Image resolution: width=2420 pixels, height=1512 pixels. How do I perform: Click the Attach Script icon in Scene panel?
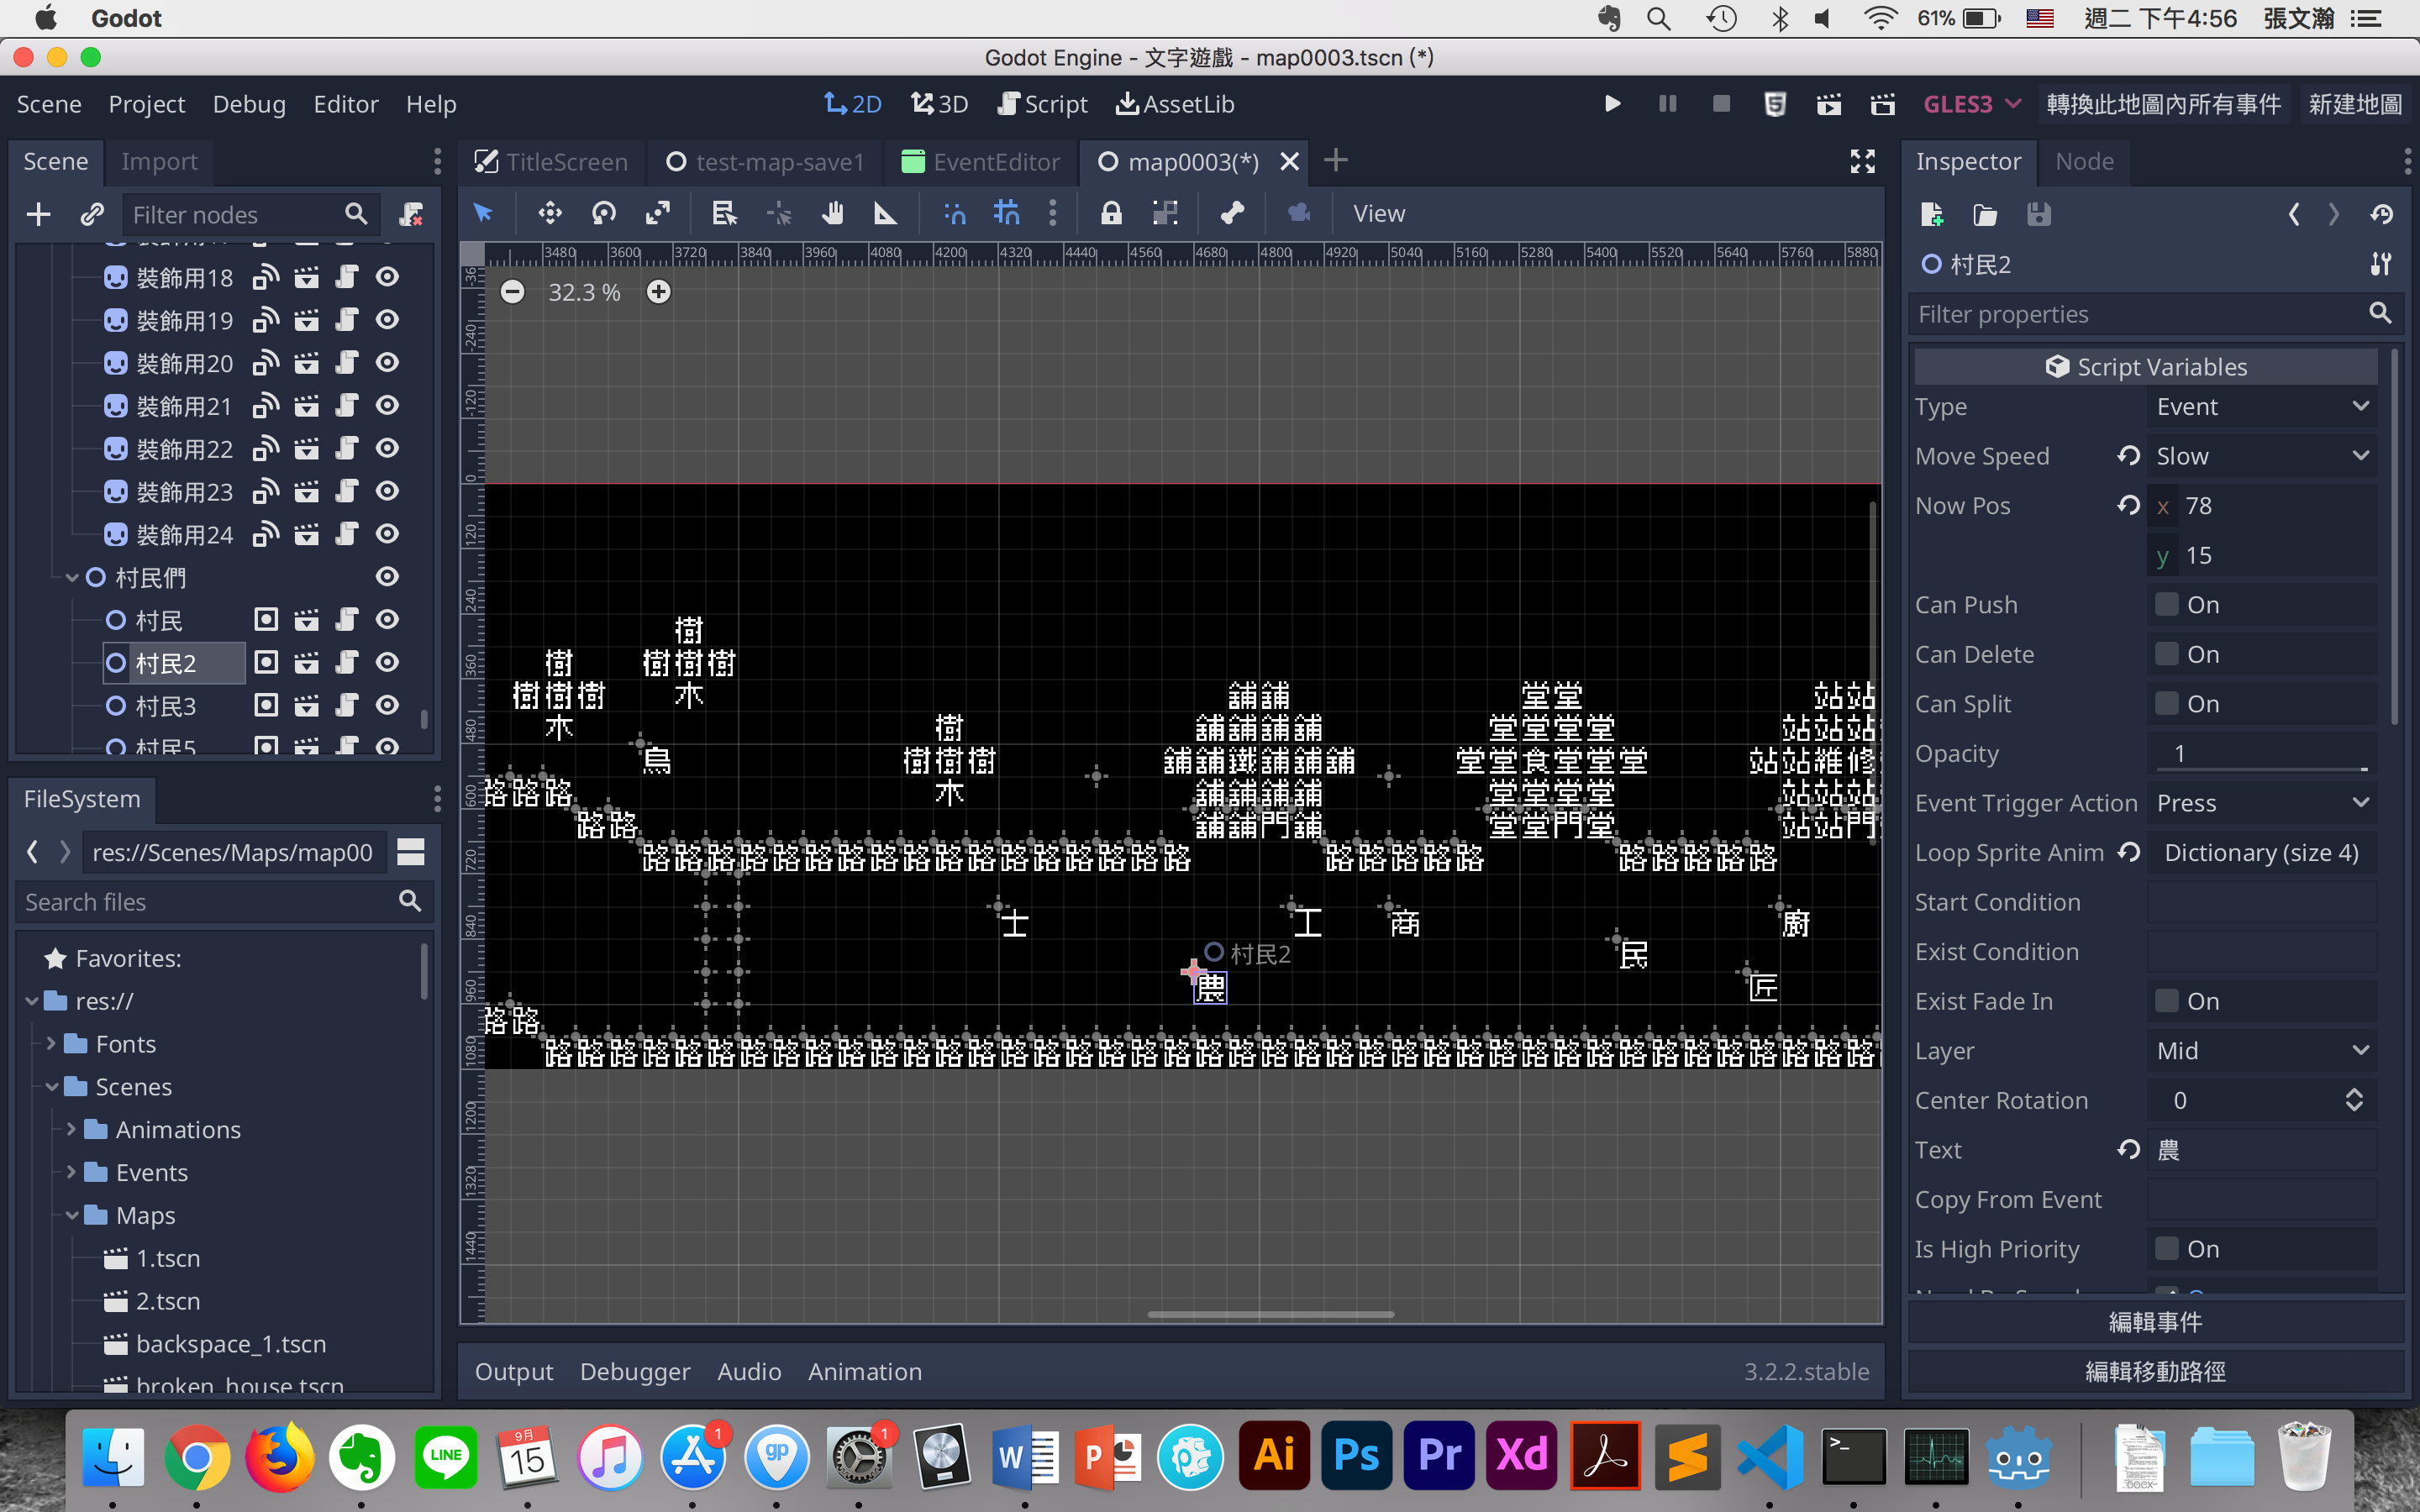pos(411,214)
